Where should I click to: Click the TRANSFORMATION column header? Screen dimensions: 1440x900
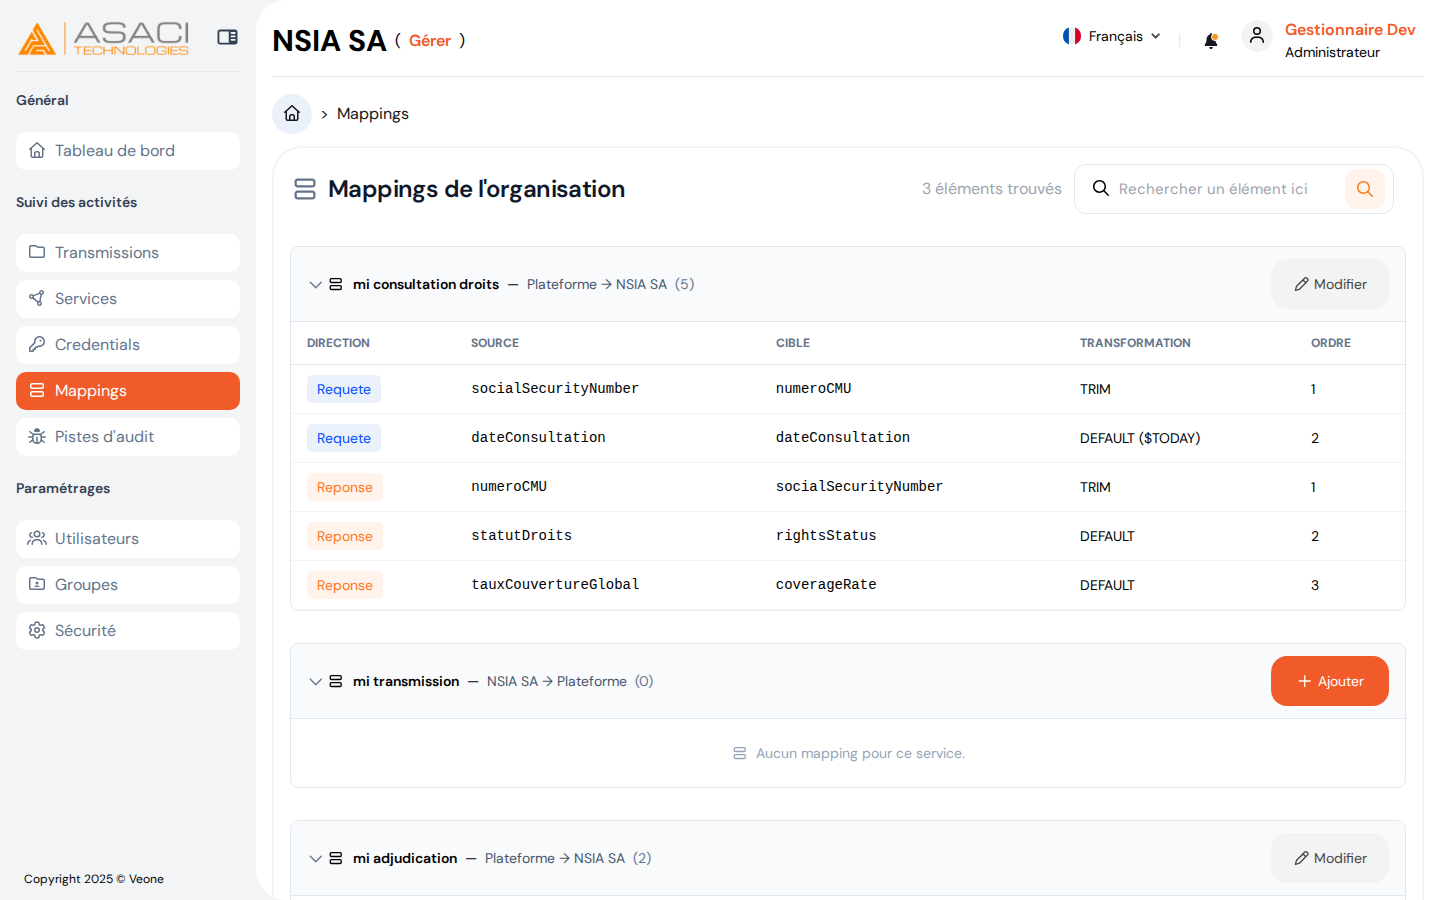[x=1135, y=343]
